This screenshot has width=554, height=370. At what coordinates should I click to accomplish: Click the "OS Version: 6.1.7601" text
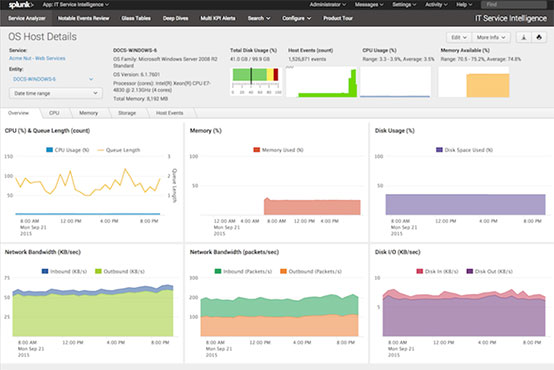click(x=136, y=75)
